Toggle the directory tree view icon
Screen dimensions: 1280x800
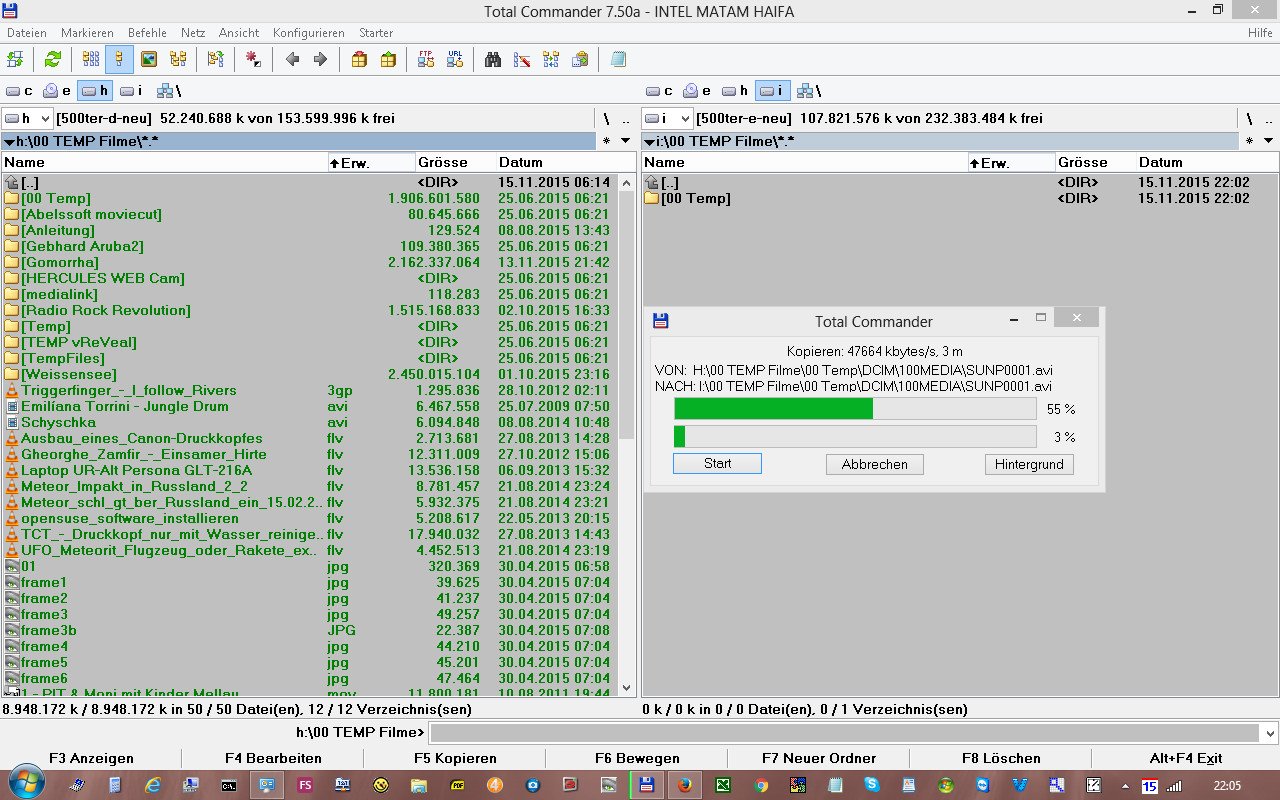[178, 59]
